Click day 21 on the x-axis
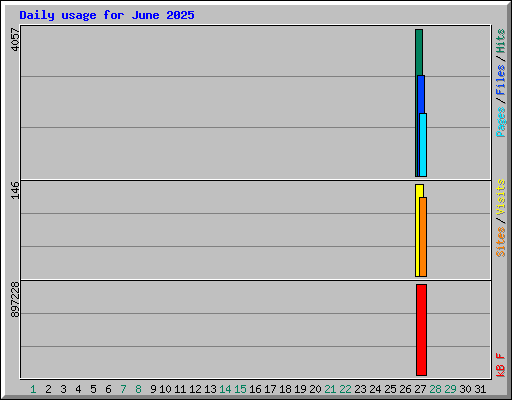 pyautogui.click(x=330, y=389)
